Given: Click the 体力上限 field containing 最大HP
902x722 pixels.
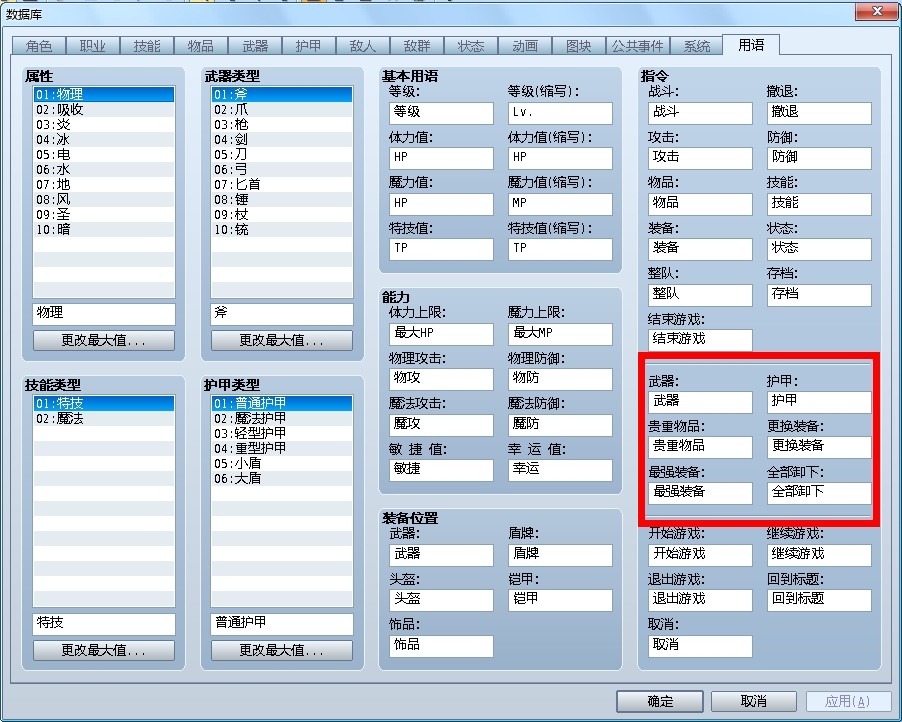Looking at the screenshot, I should pyautogui.click(x=441, y=334).
